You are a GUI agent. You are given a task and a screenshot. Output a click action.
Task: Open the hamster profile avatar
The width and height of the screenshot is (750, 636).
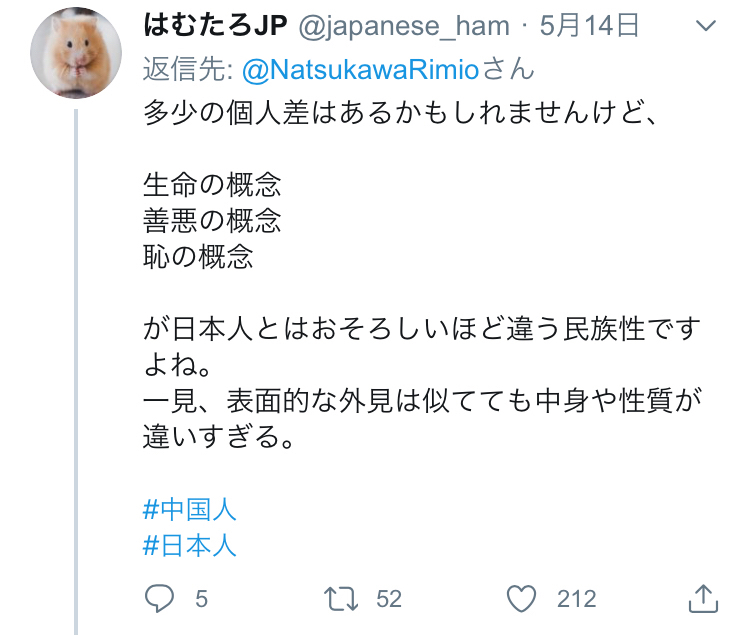pyautogui.click(x=76, y=53)
